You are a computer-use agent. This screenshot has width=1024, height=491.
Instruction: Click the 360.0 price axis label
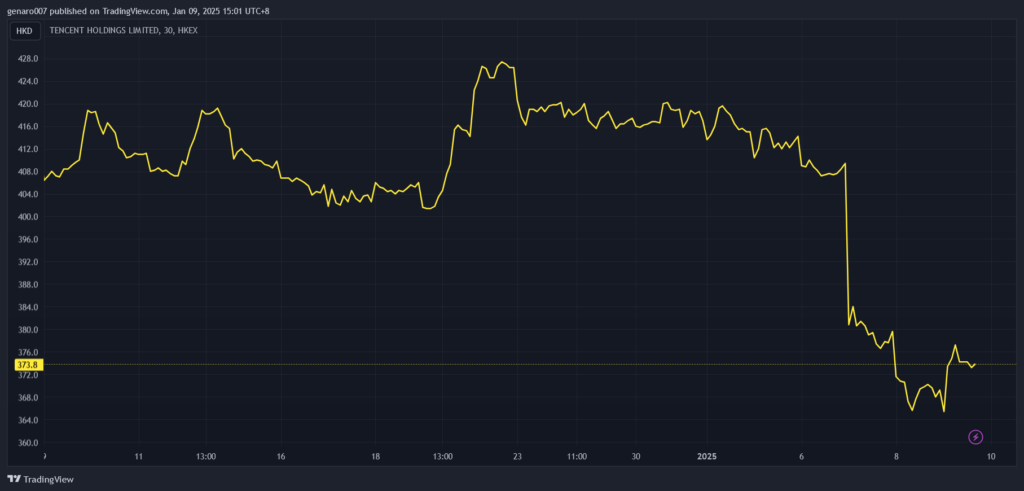pyautogui.click(x=28, y=443)
